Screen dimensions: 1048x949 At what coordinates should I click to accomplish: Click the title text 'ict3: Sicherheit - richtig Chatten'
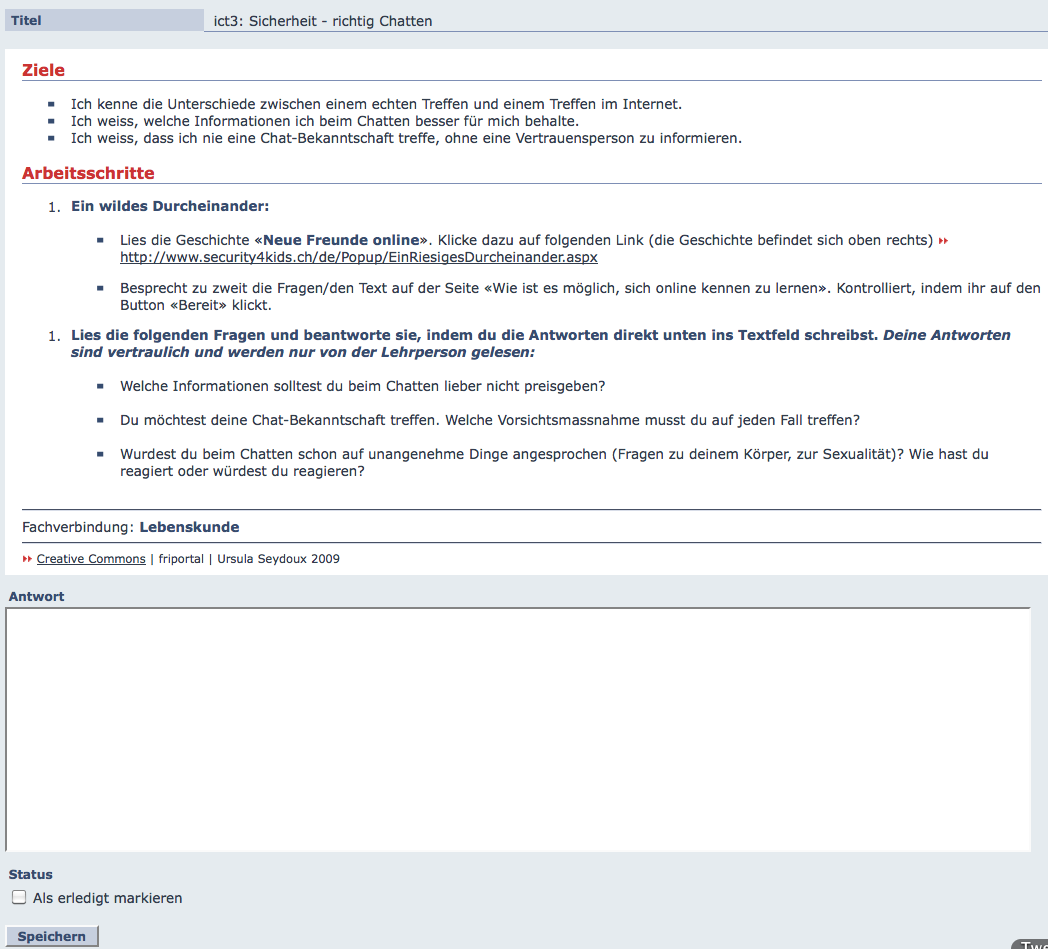pos(323,21)
